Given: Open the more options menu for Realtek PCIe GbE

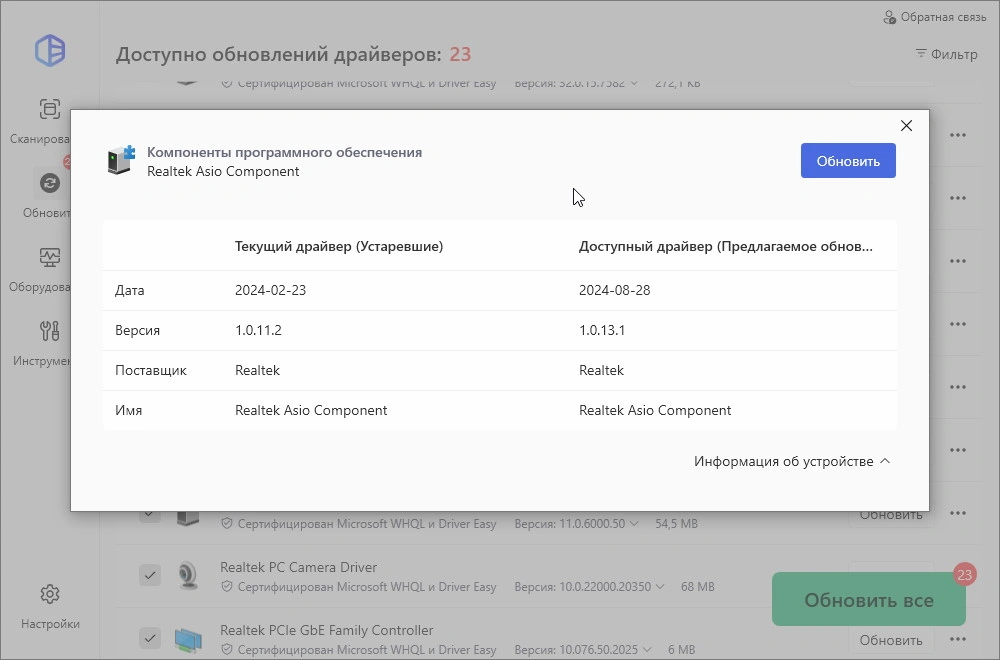Looking at the screenshot, I should pyautogui.click(x=958, y=640).
